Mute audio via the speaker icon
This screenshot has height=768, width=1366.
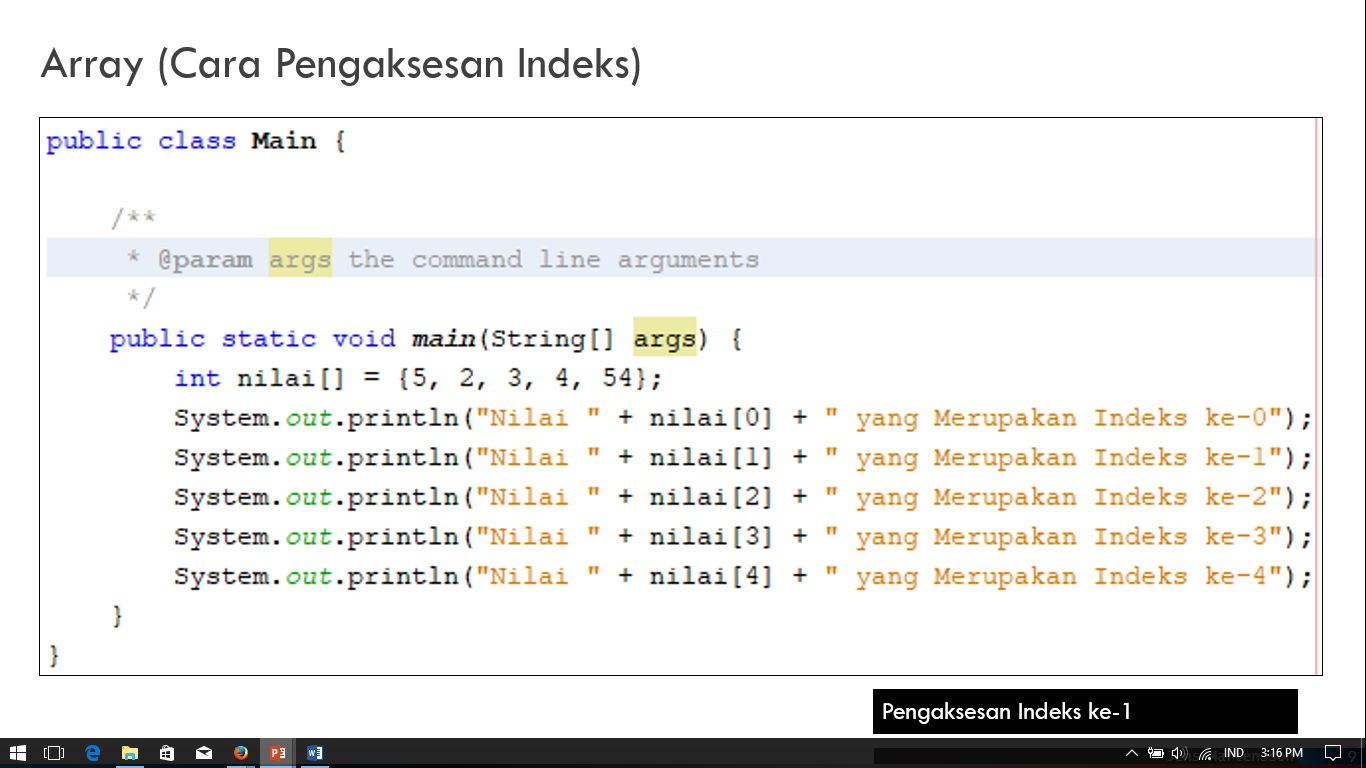1178,753
